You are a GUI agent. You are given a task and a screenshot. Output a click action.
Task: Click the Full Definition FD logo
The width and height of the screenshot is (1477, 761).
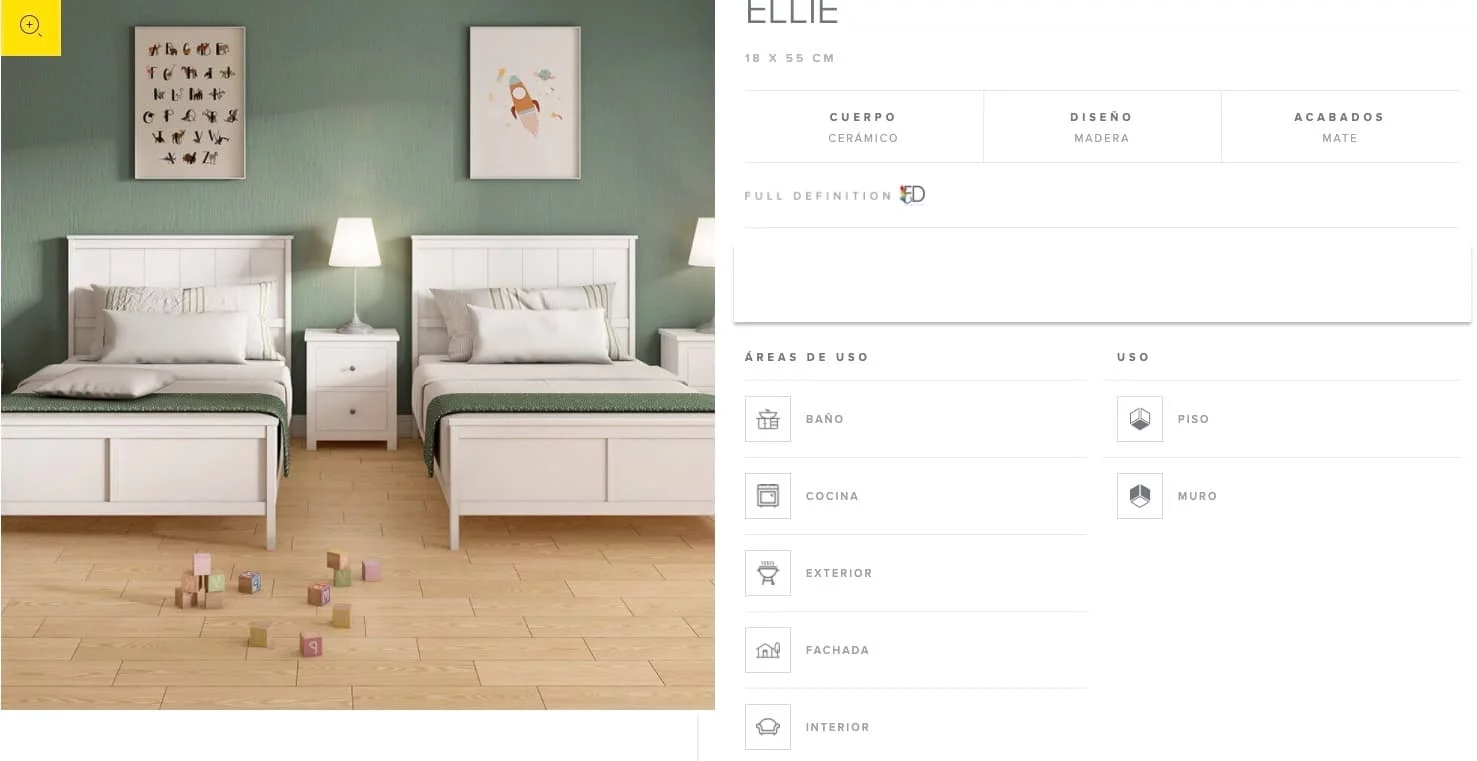pos(912,195)
